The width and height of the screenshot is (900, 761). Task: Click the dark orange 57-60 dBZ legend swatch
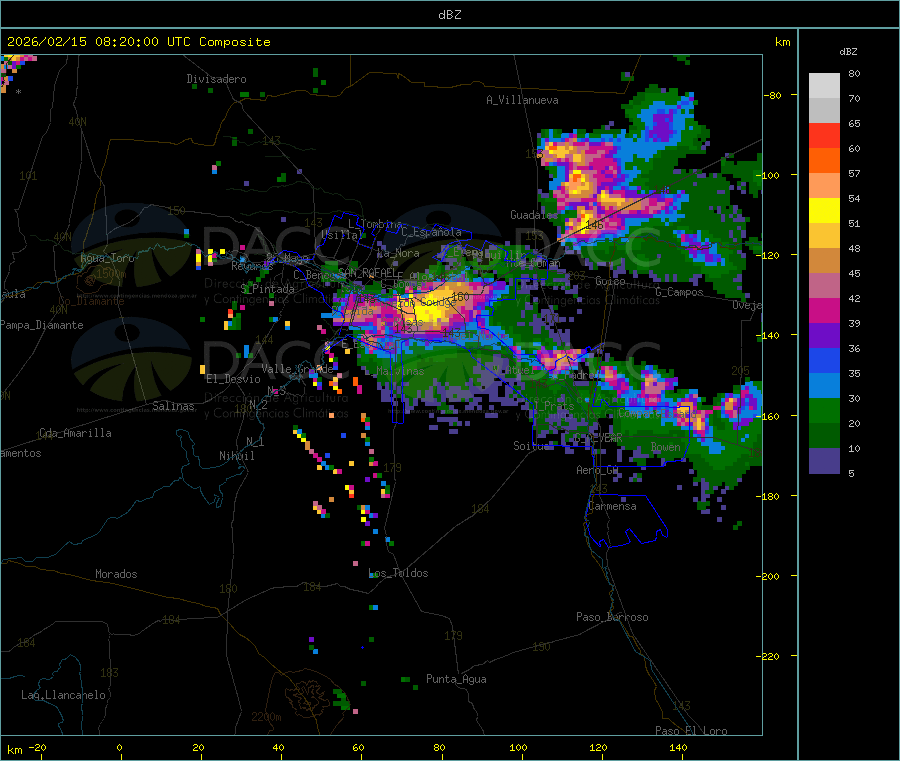[824, 161]
